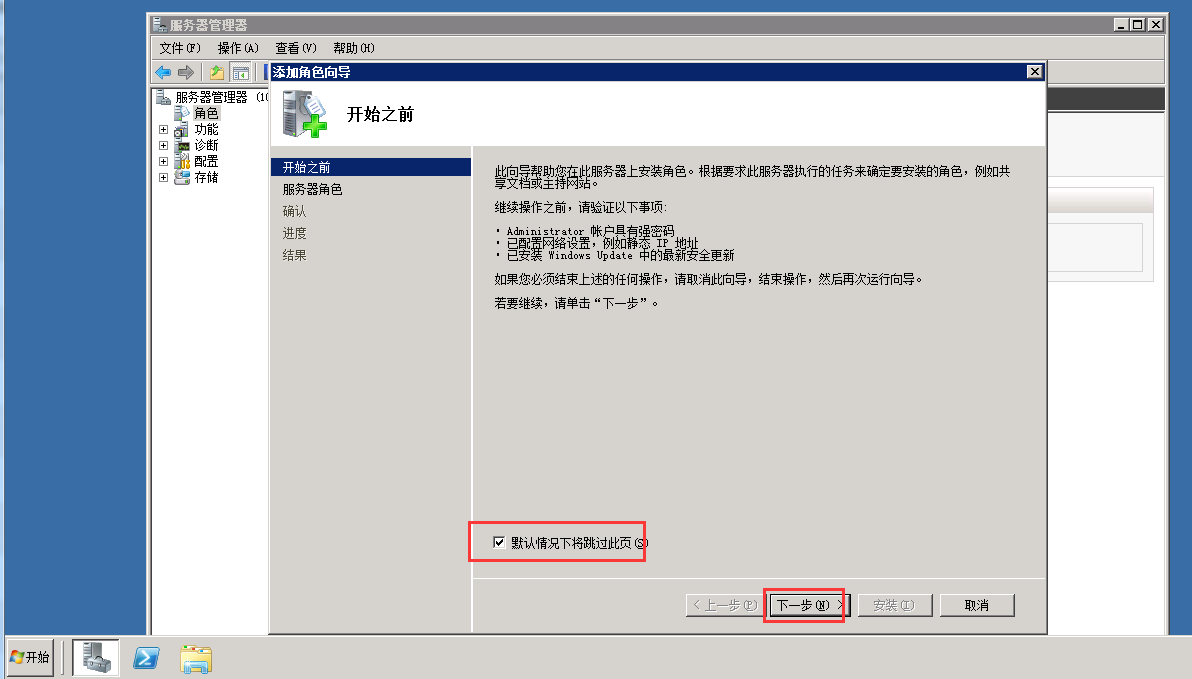Select 角色 node in the tree
The image size is (1192, 679).
[x=205, y=113]
